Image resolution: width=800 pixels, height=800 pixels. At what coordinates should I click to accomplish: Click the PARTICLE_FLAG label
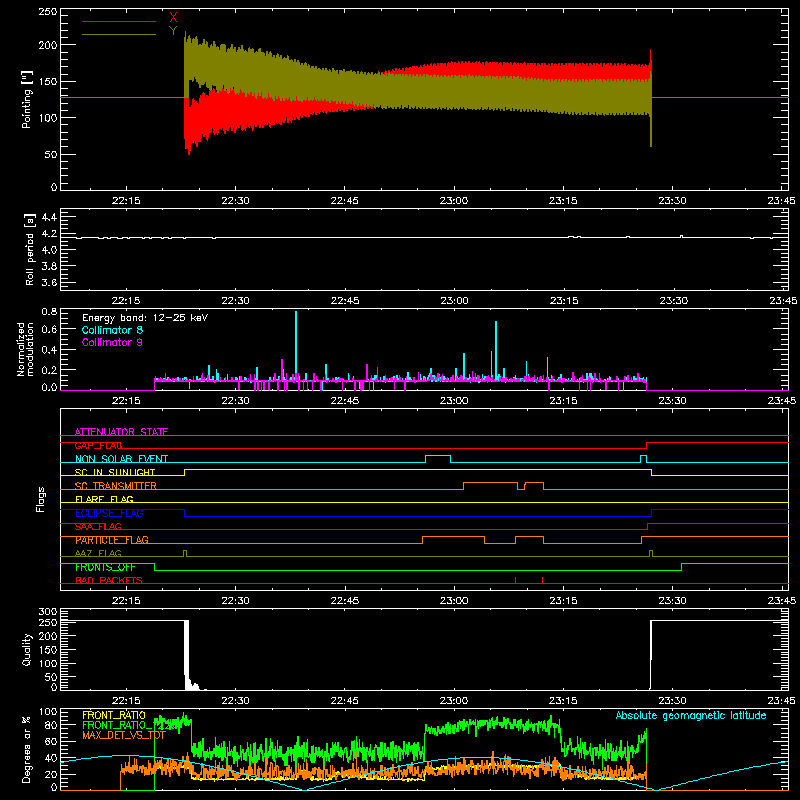(112, 540)
